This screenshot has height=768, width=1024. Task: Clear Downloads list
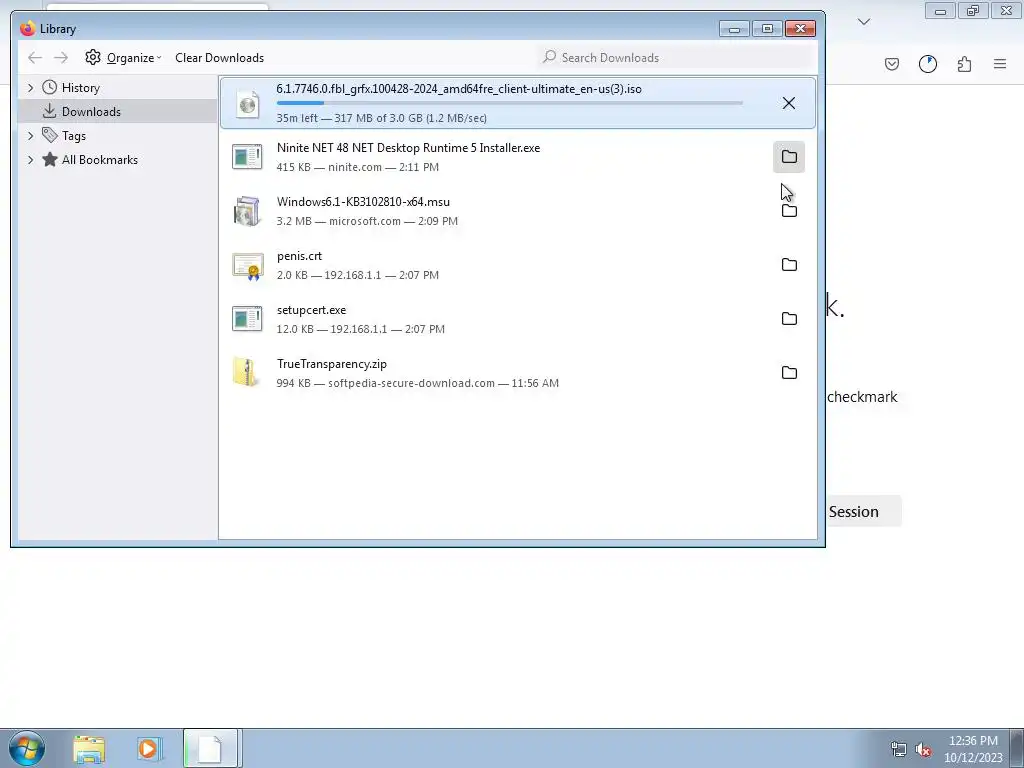click(219, 57)
